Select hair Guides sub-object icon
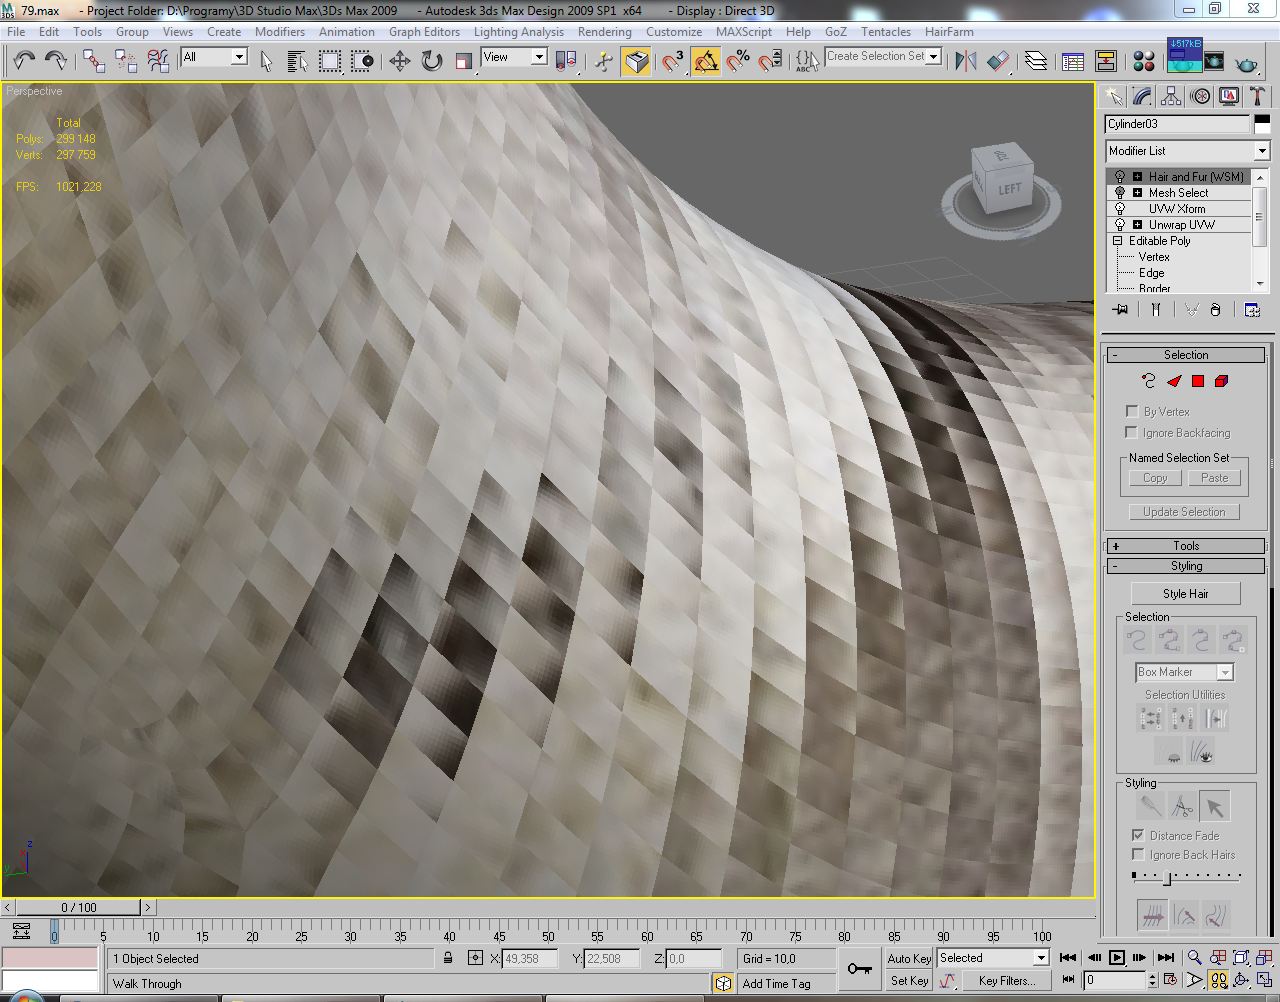 (x=1149, y=381)
